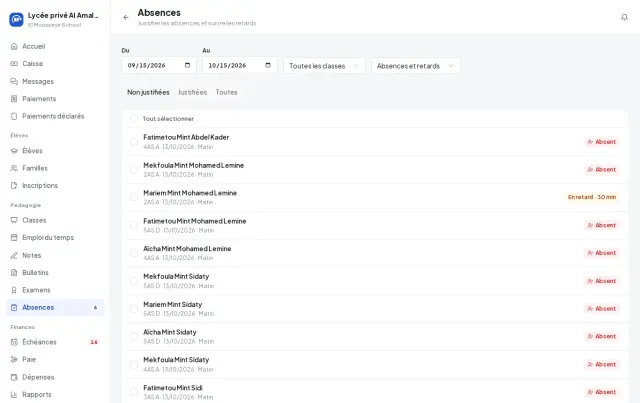Select Aicha Mint Mohamed Lemine checkbox
The height and width of the screenshot is (403, 640).
tap(134, 253)
